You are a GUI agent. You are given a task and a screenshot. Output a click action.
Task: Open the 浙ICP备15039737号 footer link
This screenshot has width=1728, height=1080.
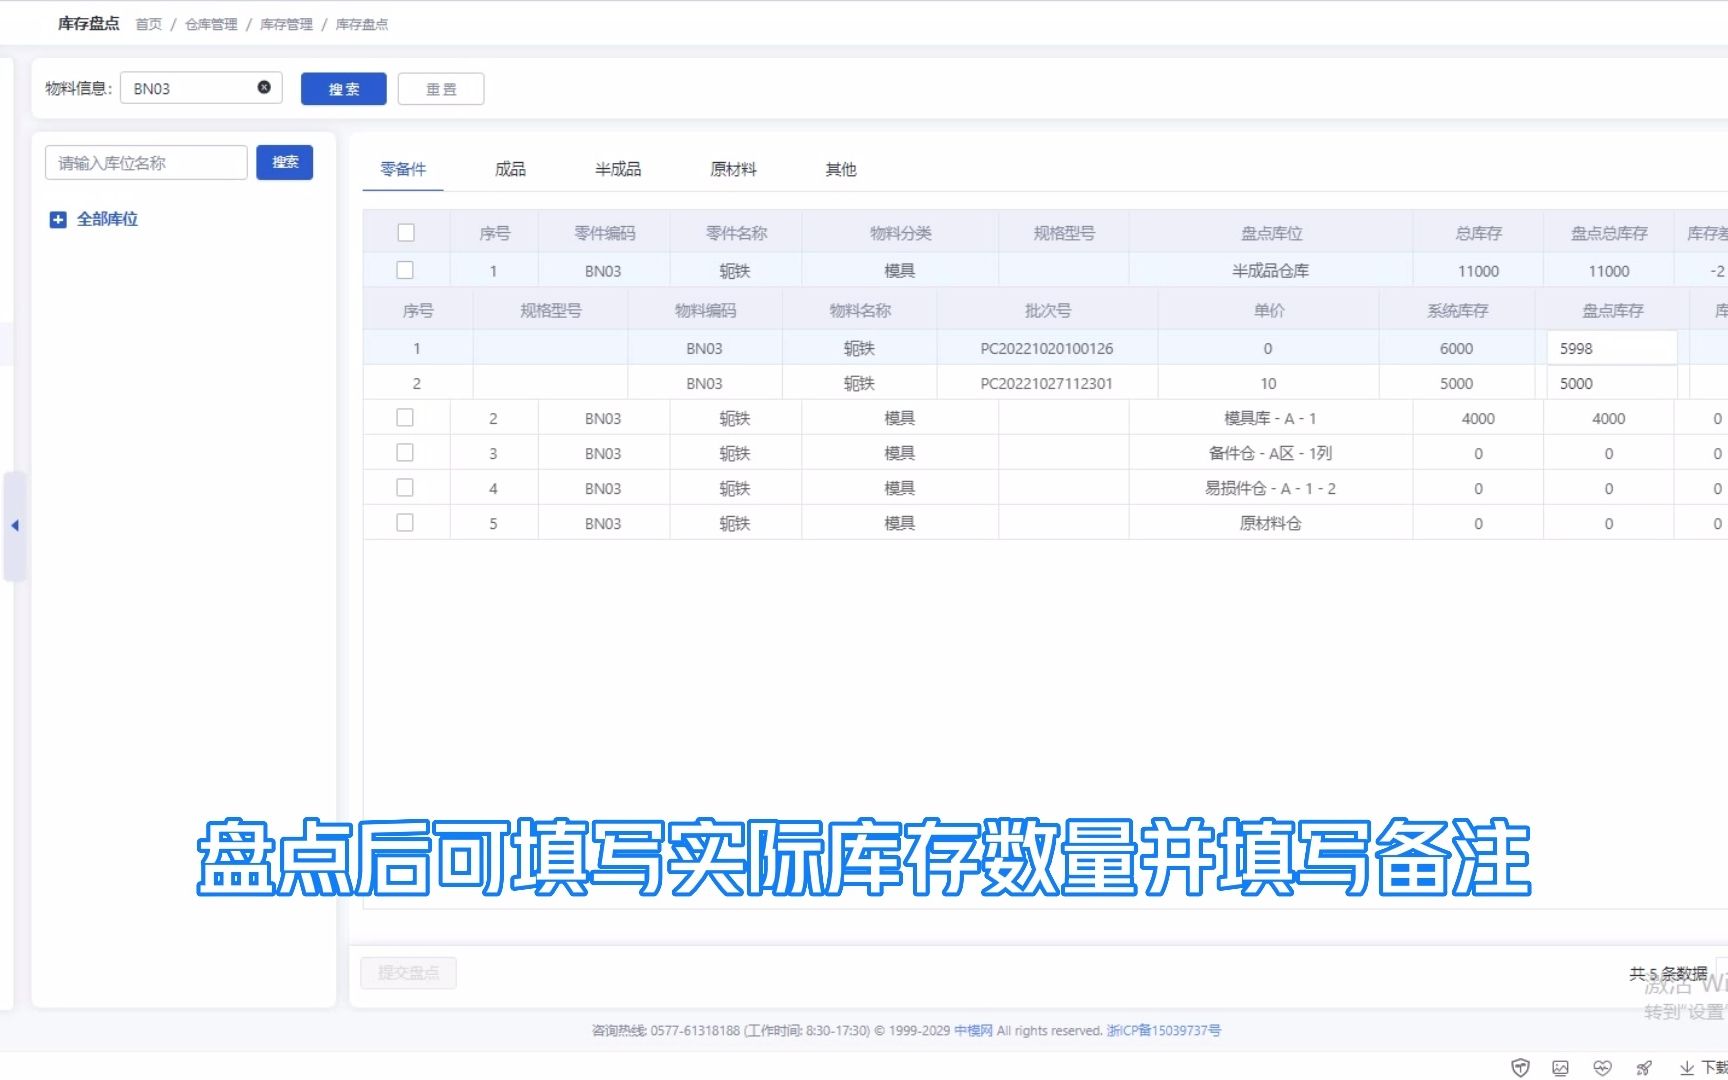tap(1164, 1030)
